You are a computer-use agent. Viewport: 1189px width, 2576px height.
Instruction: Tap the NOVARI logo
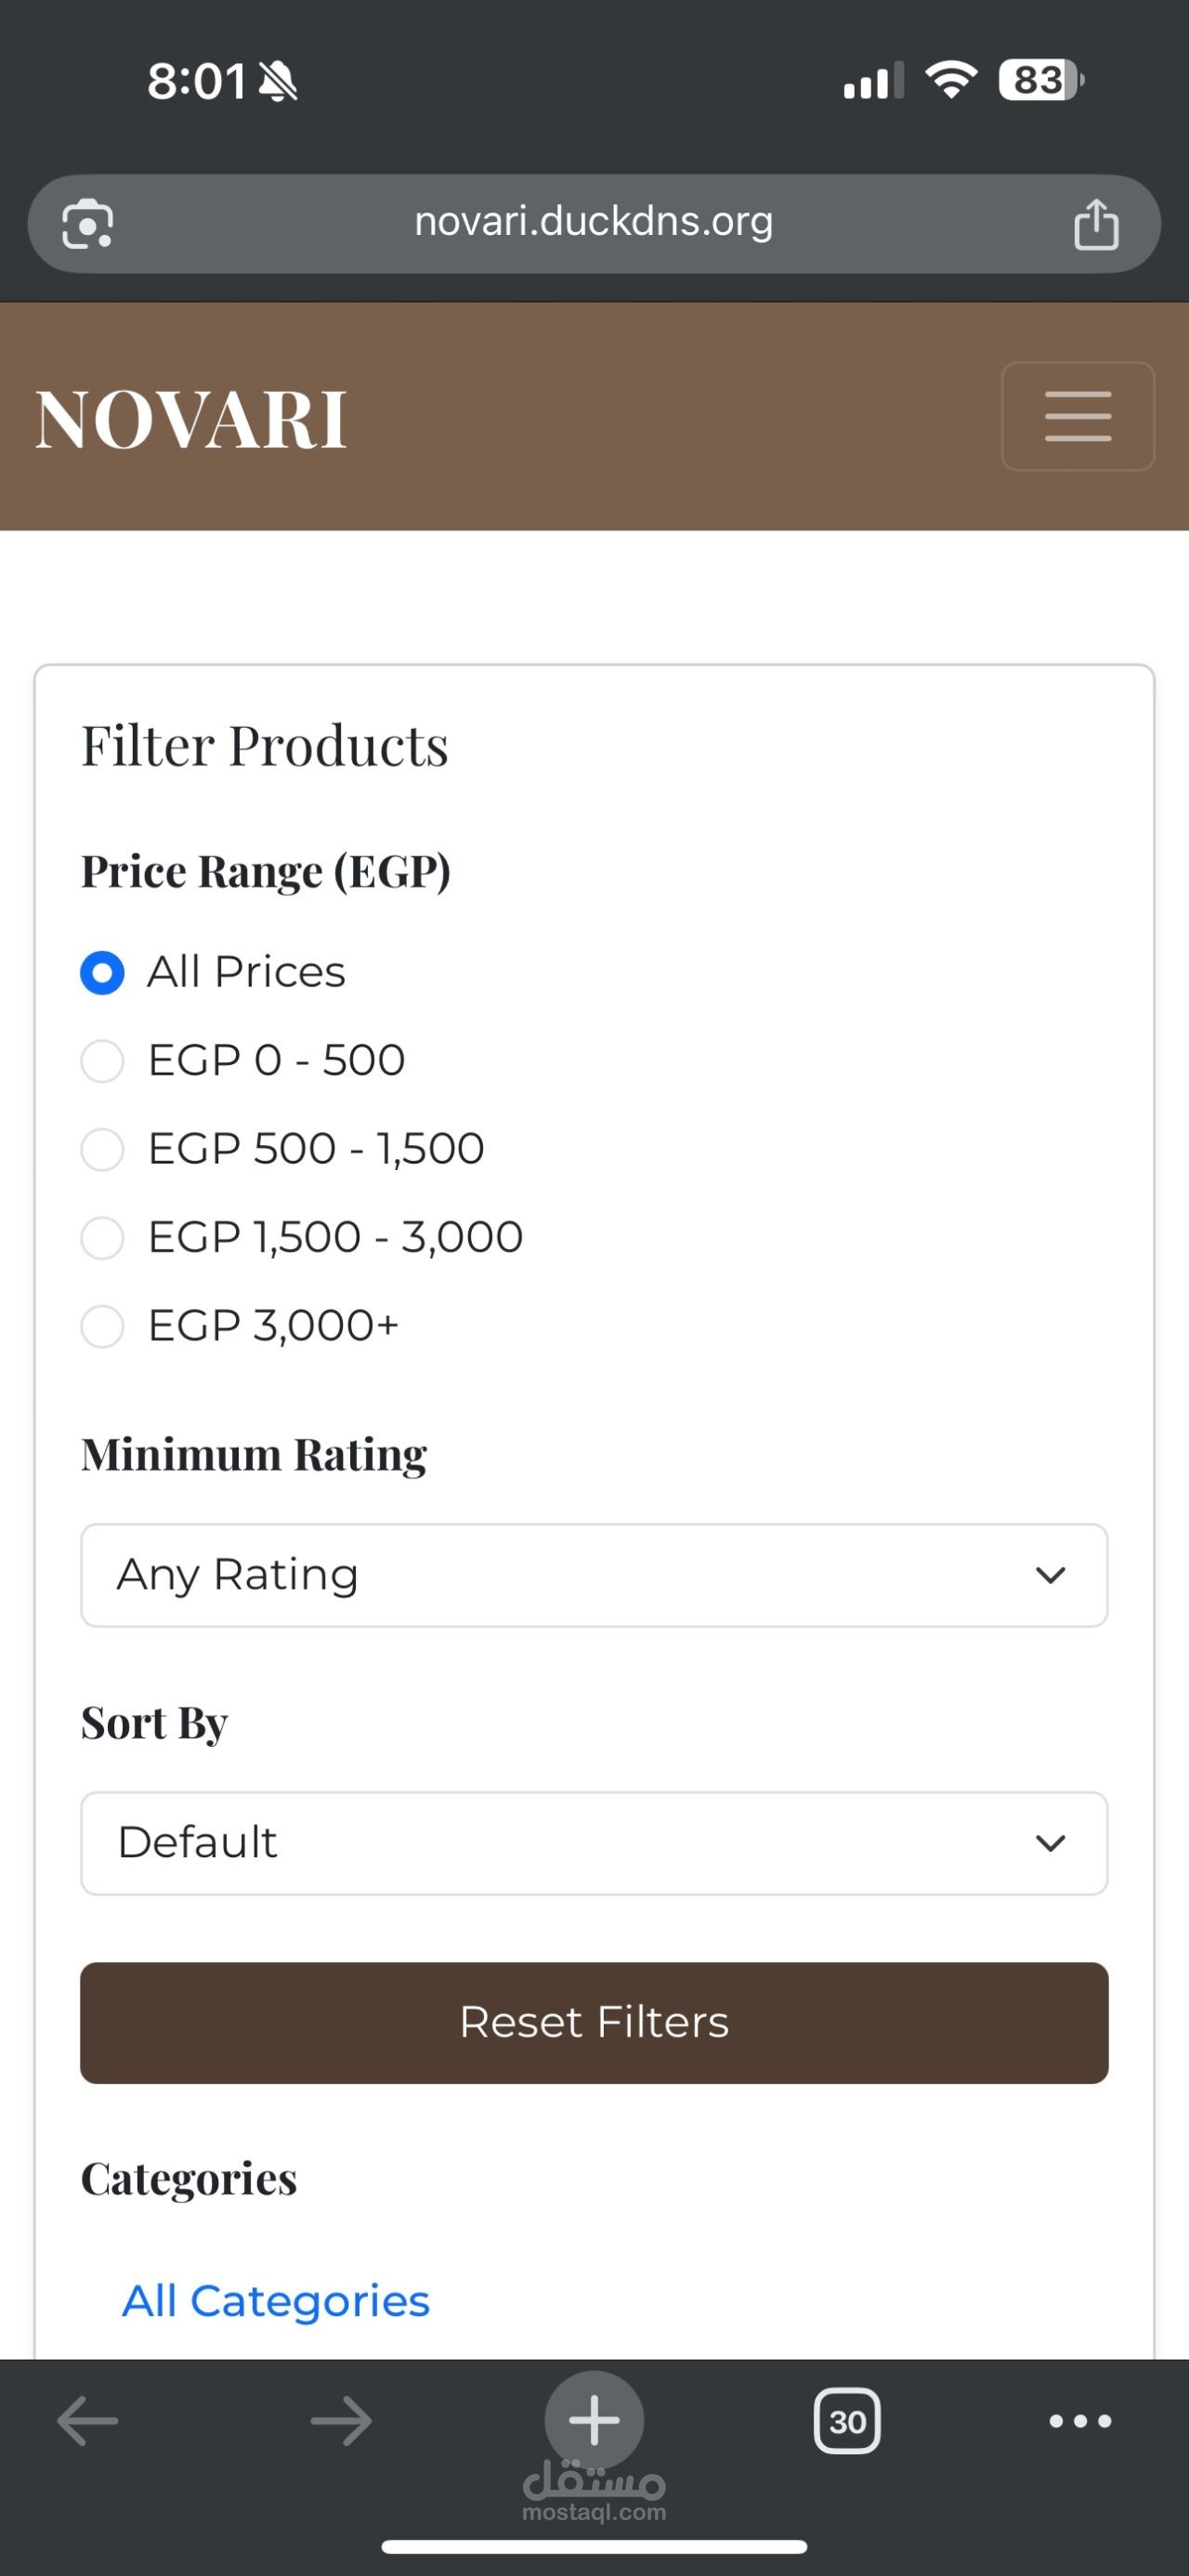[191, 419]
